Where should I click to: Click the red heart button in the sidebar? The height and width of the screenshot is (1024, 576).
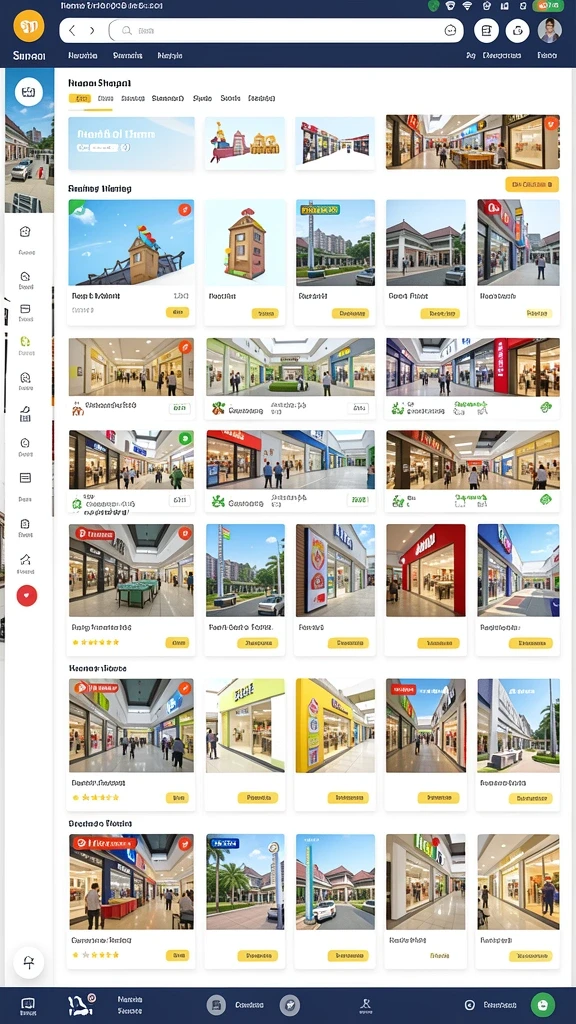[x=27, y=596]
